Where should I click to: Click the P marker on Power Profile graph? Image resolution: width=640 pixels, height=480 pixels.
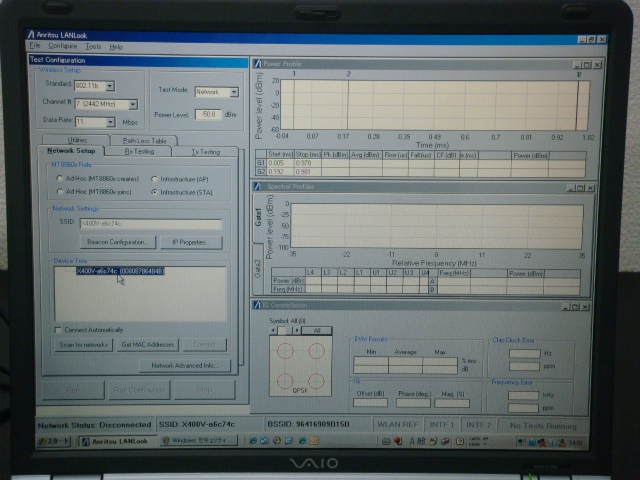[579, 75]
